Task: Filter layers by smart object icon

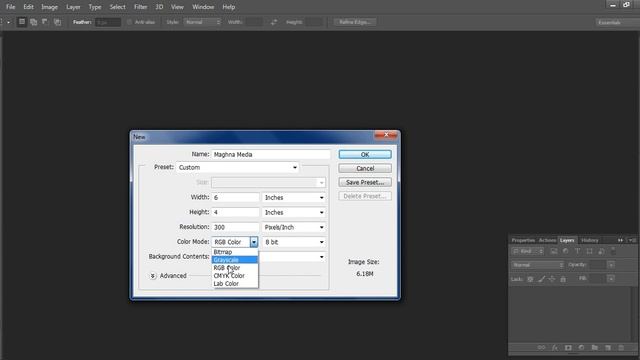Action: point(601,251)
